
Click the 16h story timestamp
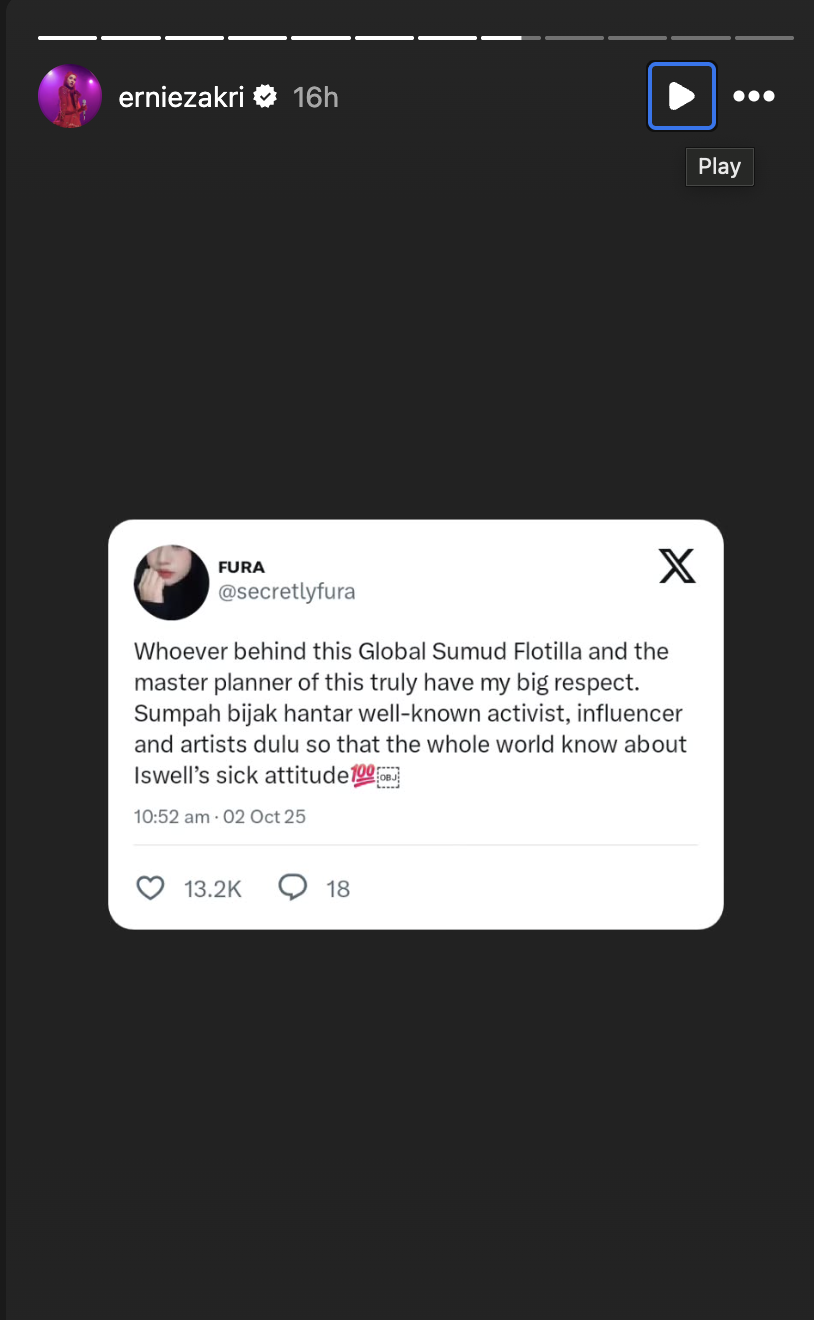coord(316,97)
